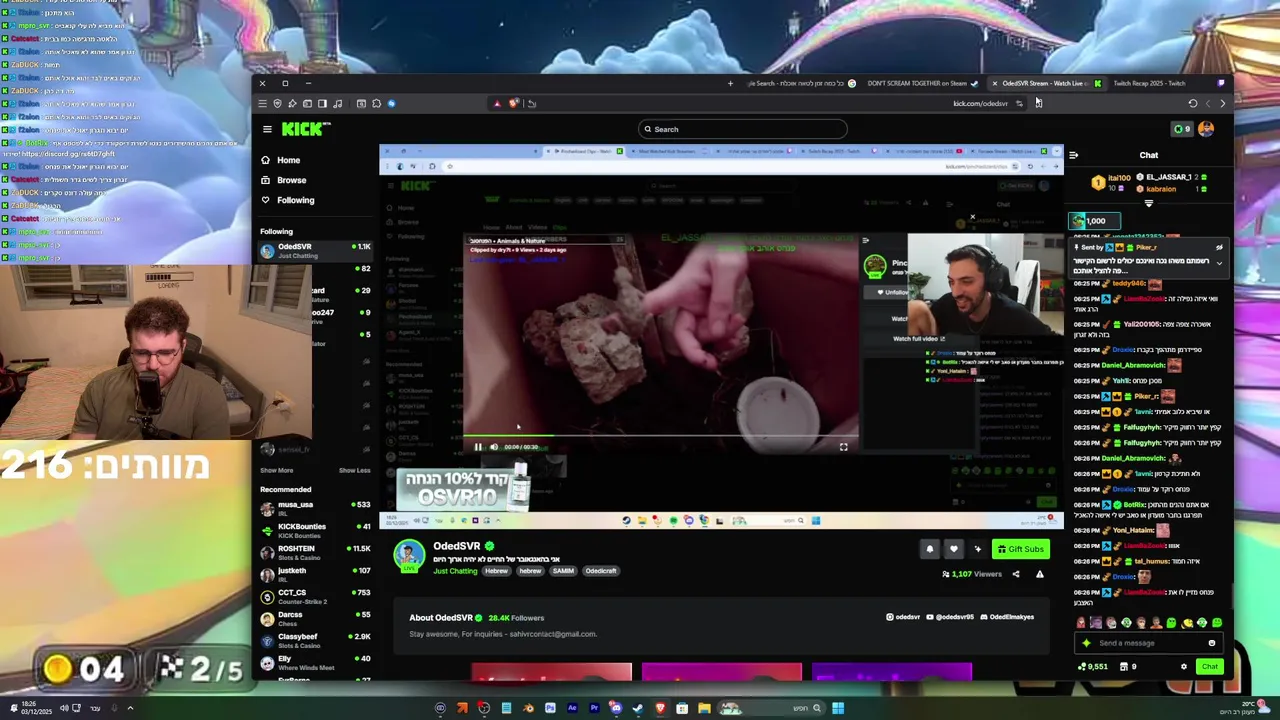Open the OdedElmakyes Discord link
1280x720 pixels.
tap(1008, 617)
